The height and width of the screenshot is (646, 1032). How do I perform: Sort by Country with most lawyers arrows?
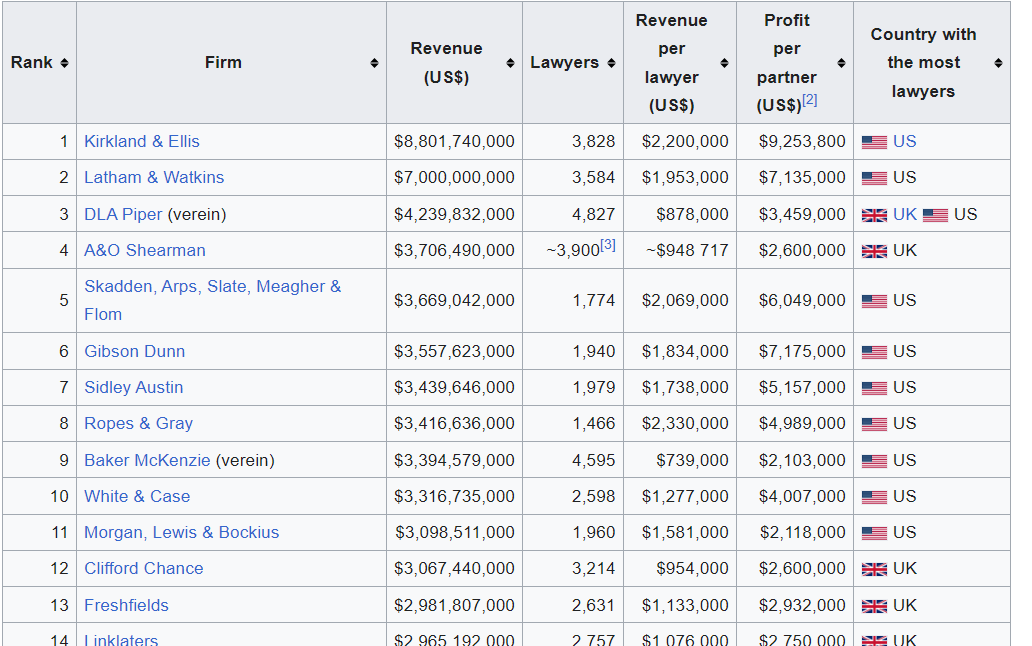pos(998,63)
